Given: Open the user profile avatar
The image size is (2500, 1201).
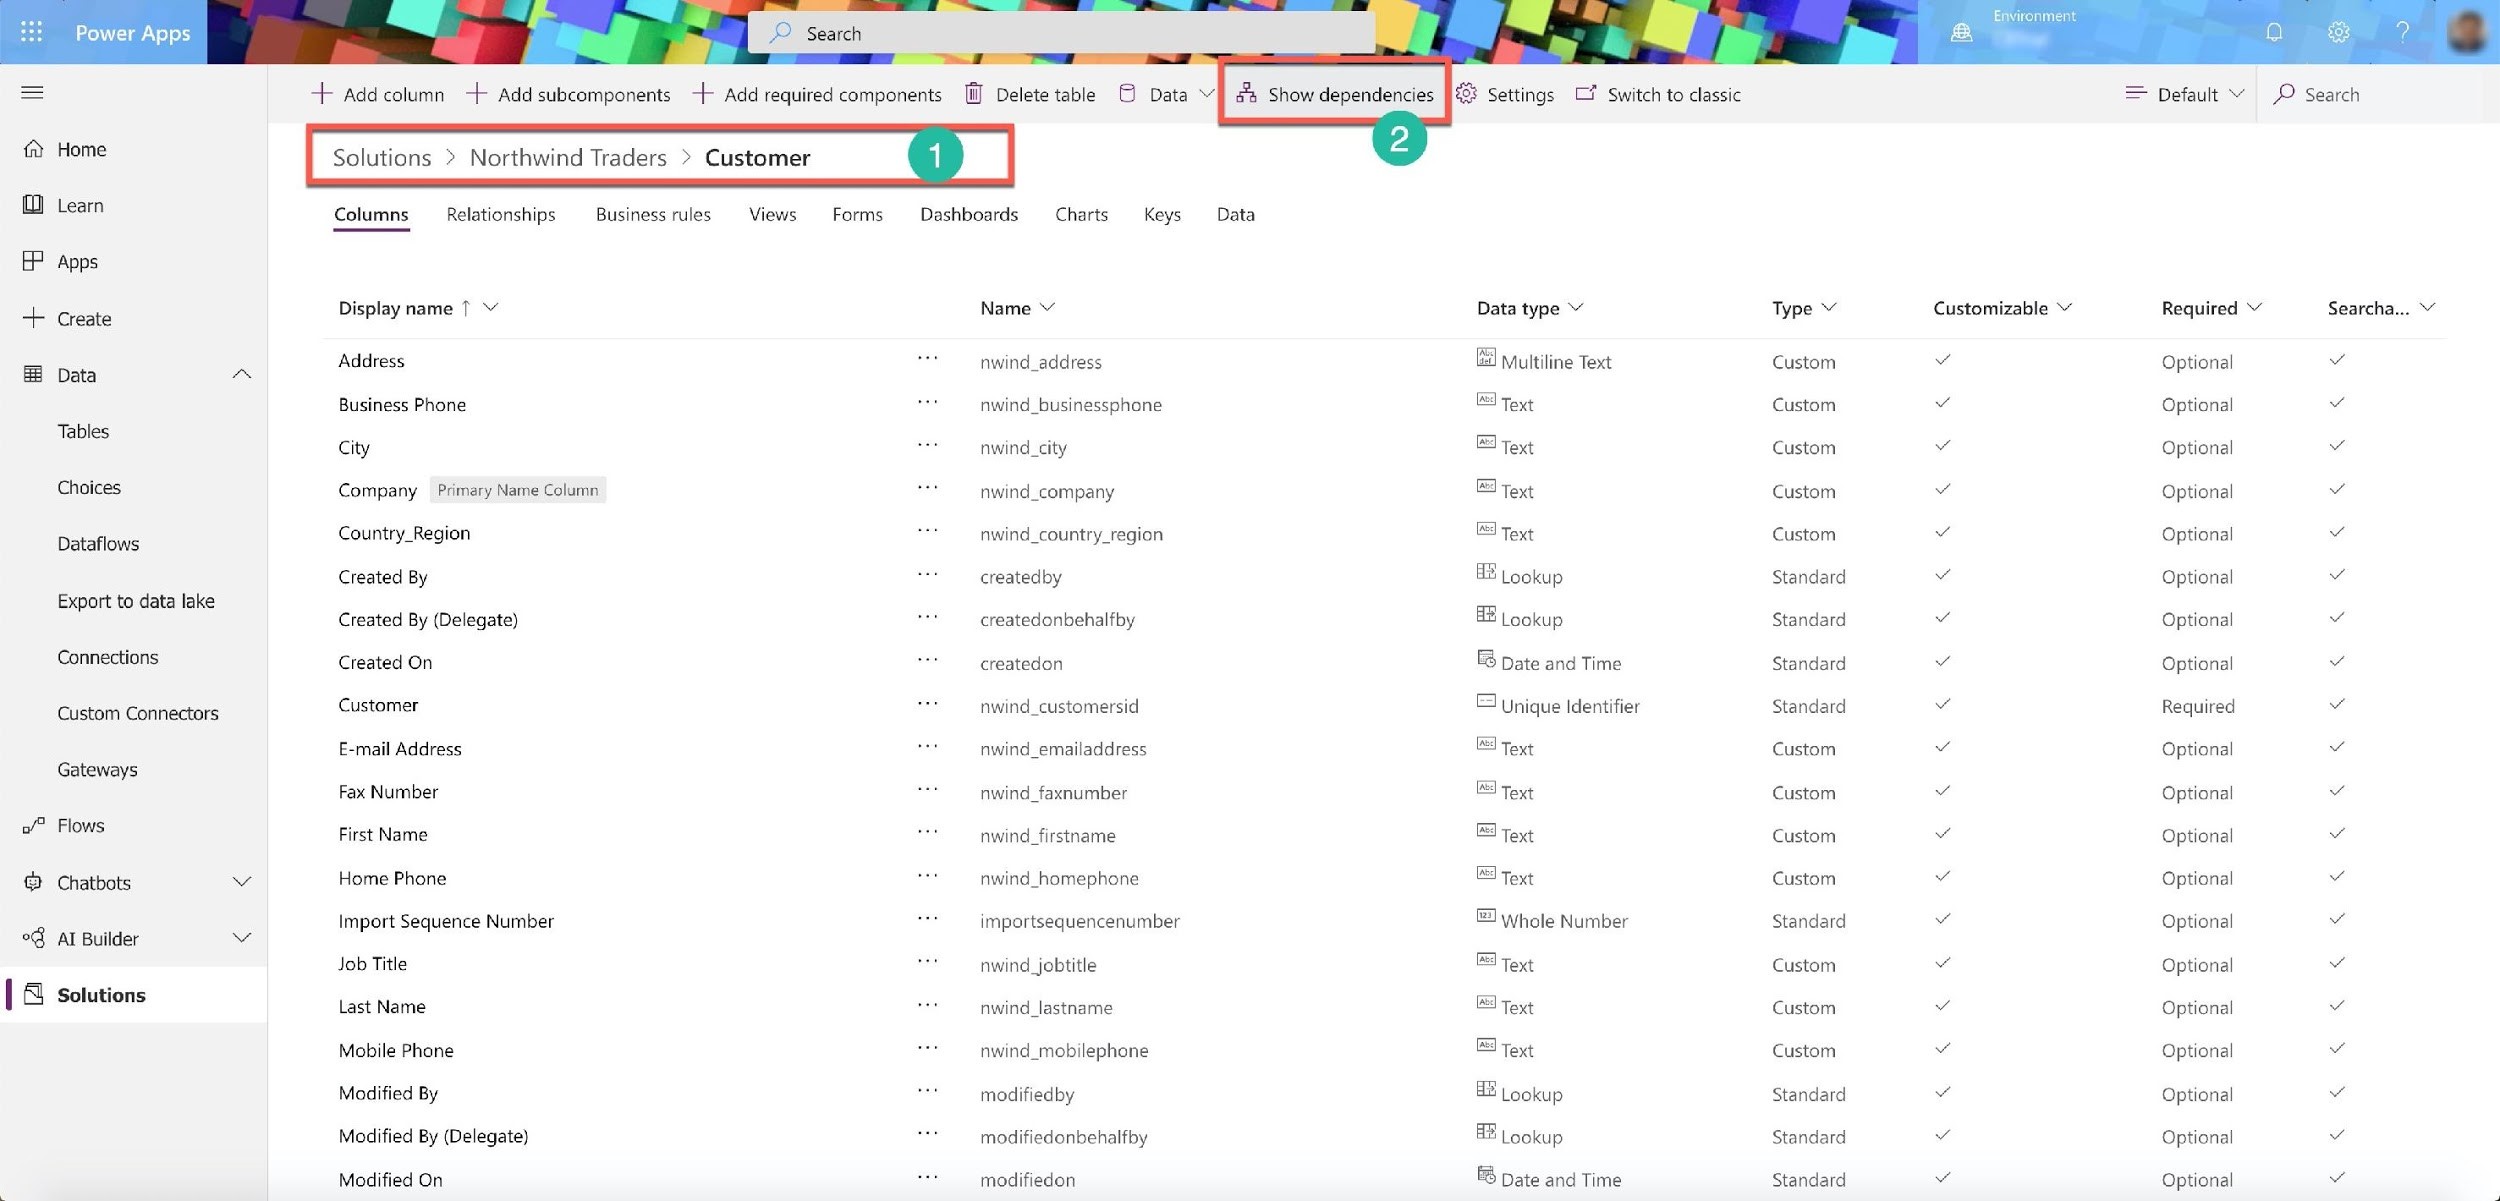Looking at the screenshot, I should click(2467, 32).
